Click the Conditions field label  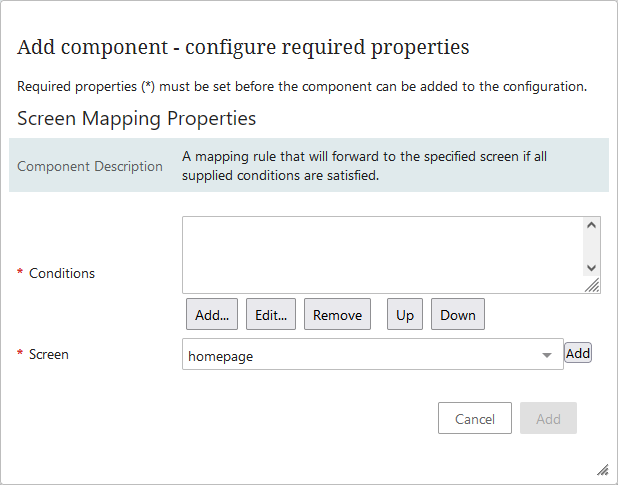(62, 273)
